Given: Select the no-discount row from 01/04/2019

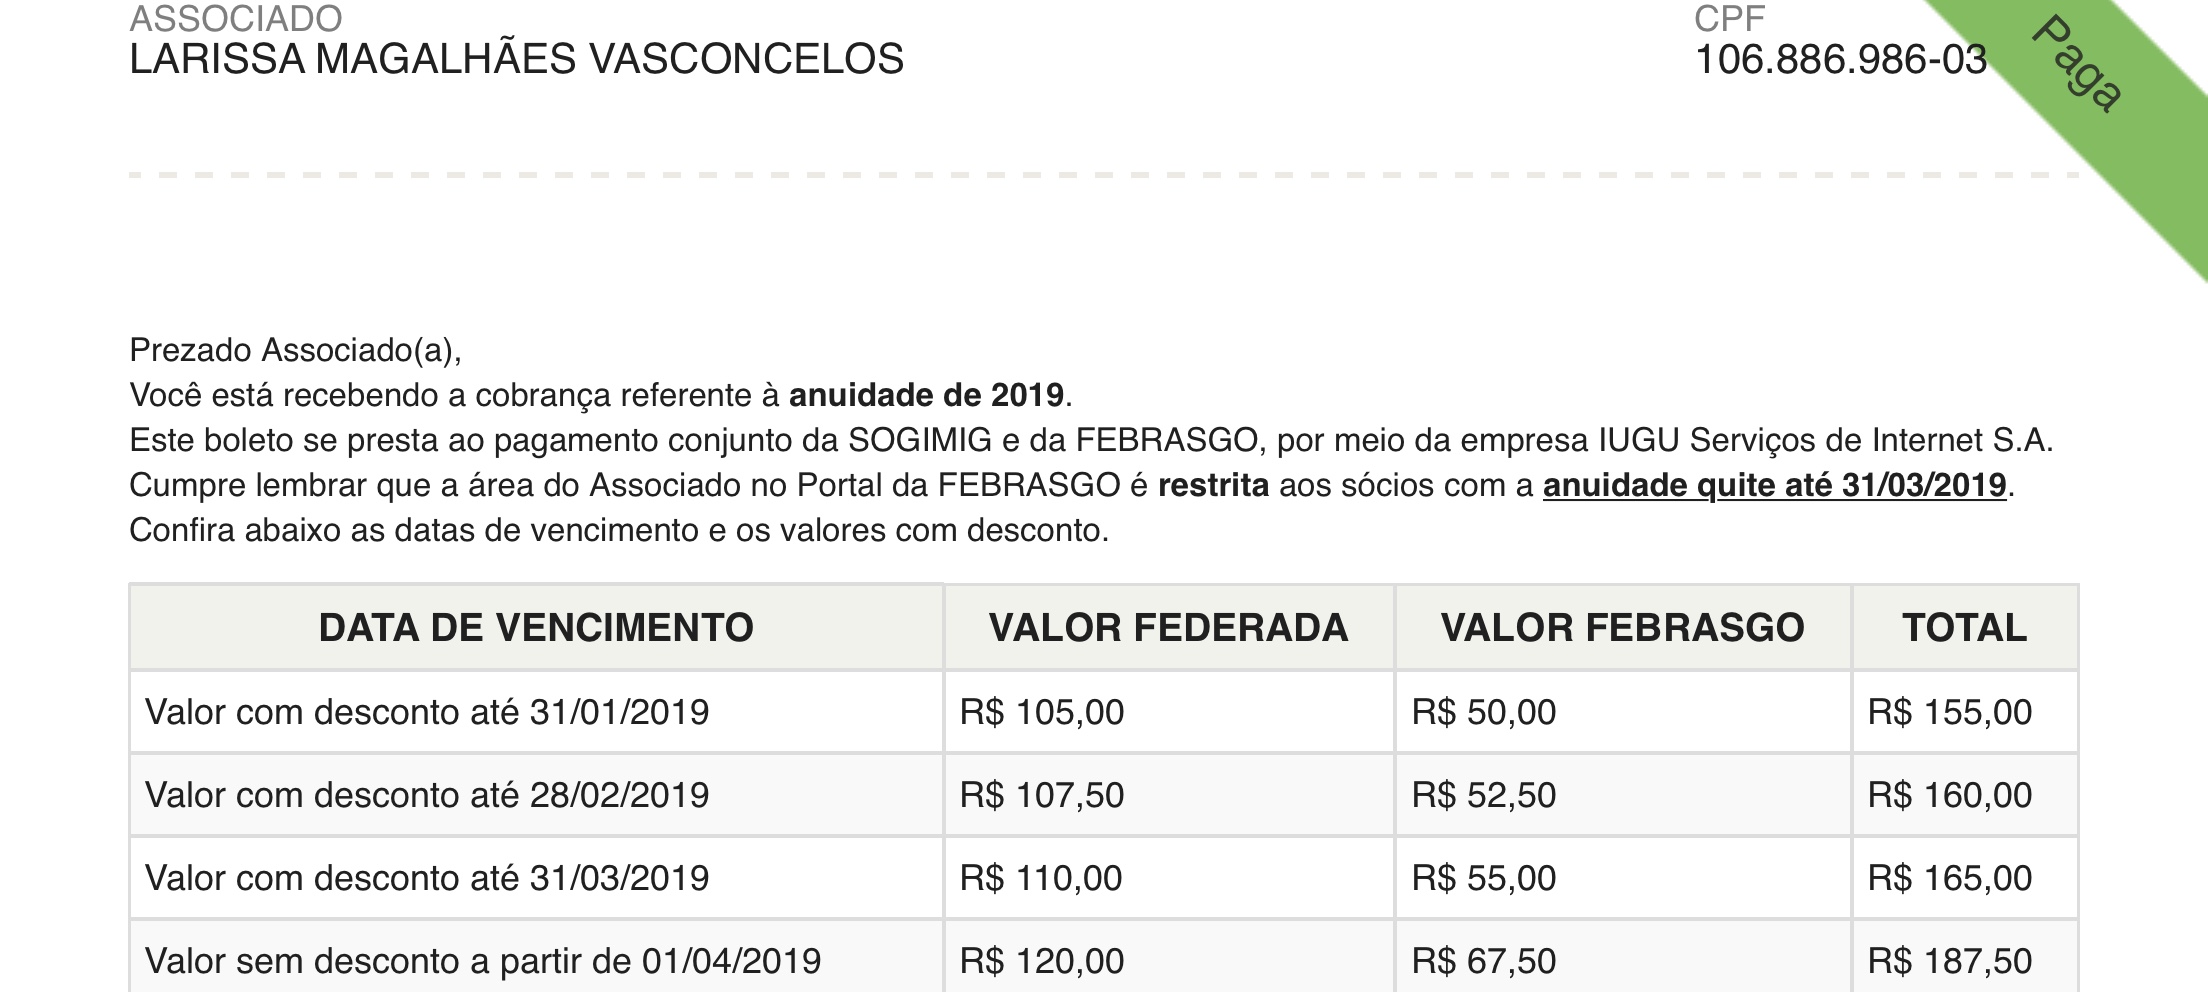Looking at the screenshot, I should (x=483, y=961).
